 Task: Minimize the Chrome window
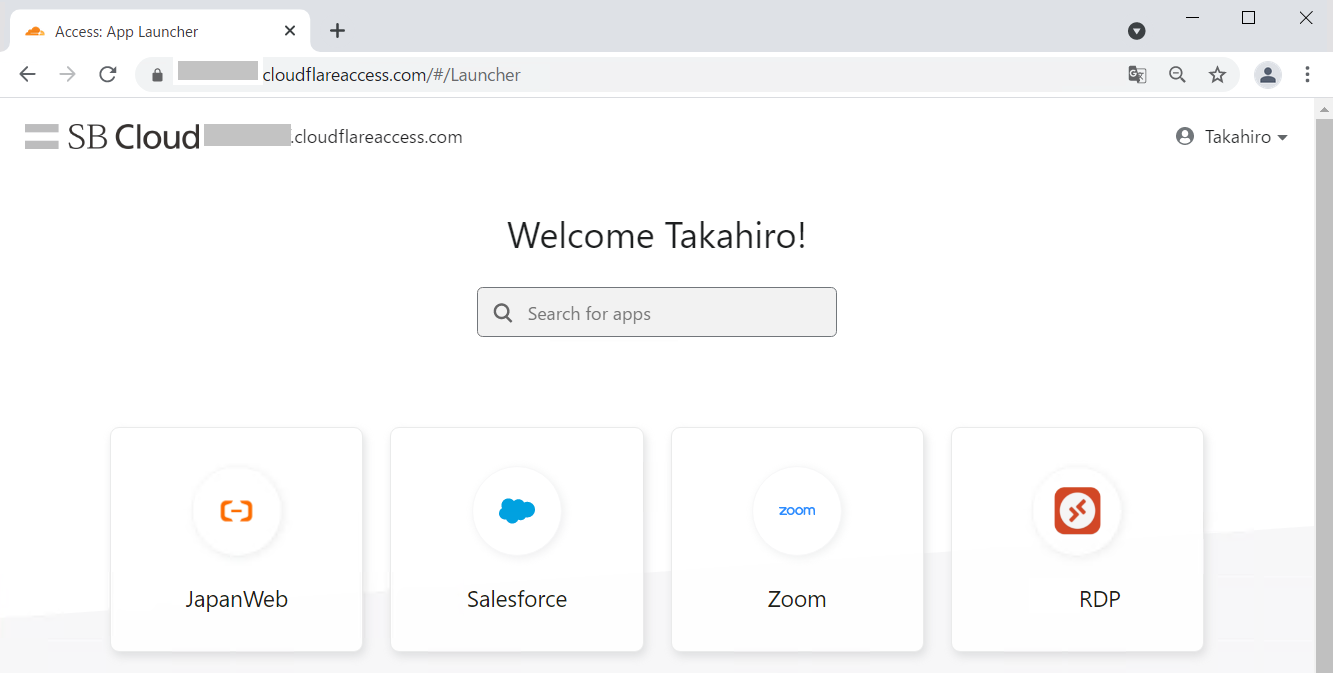coord(1192,17)
